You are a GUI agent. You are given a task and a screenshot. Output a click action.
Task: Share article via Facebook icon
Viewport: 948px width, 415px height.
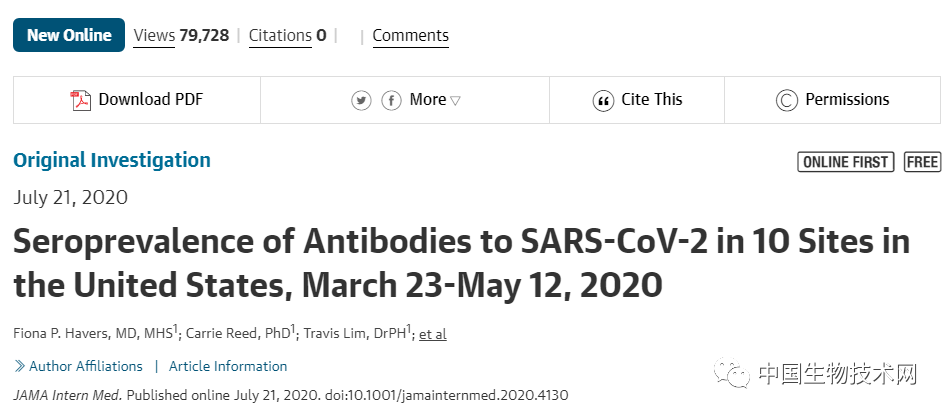pyautogui.click(x=391, y=100)
